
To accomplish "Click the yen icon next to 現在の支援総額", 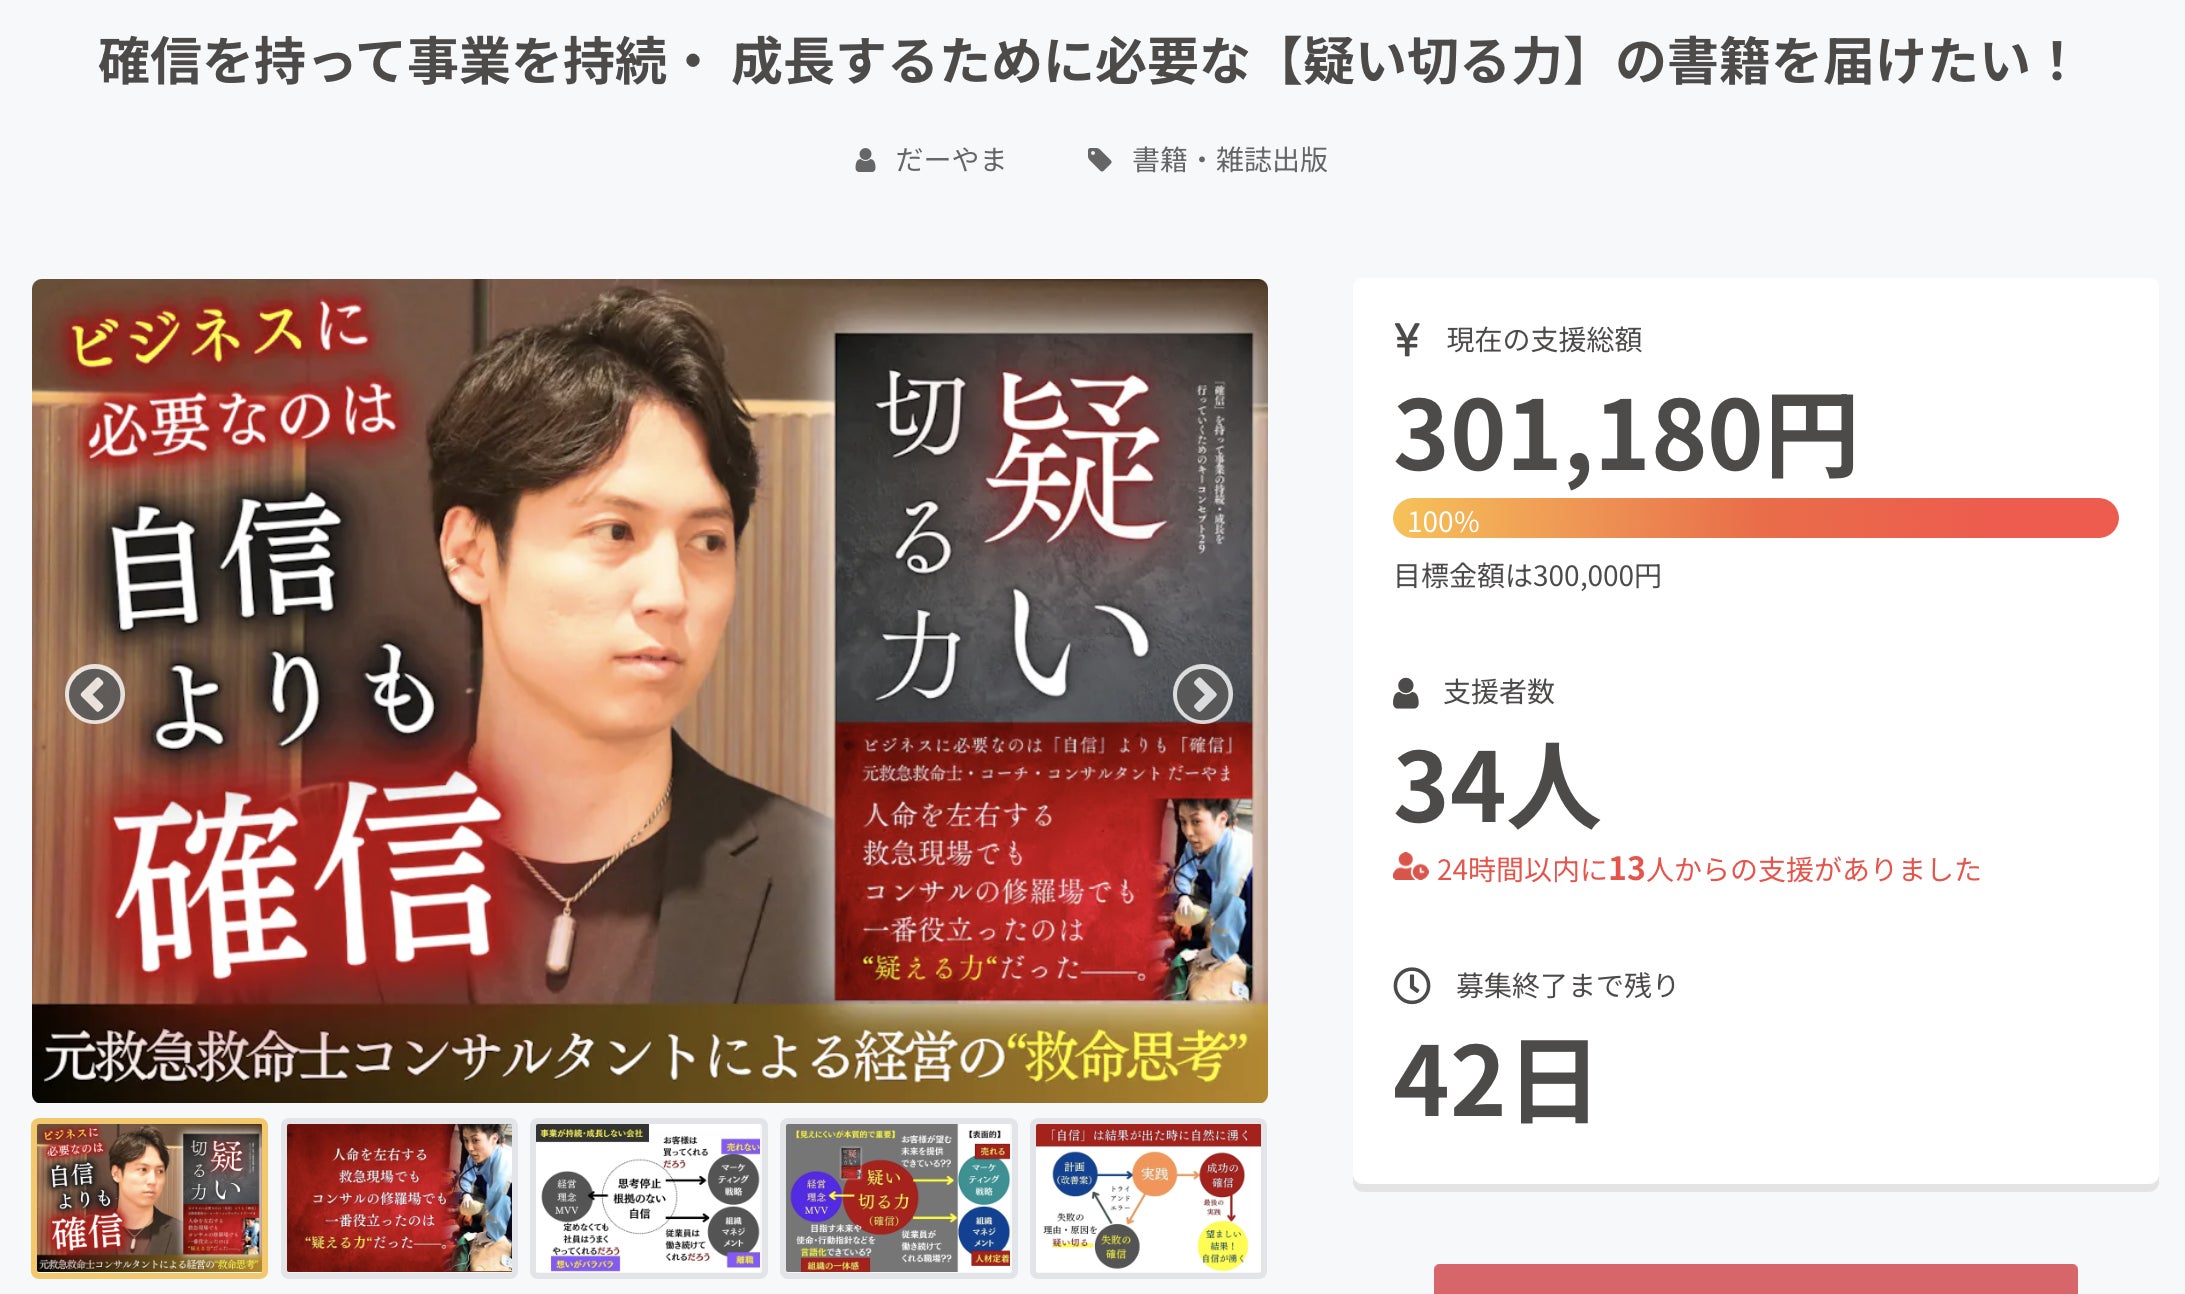I will coord(1407,340).
